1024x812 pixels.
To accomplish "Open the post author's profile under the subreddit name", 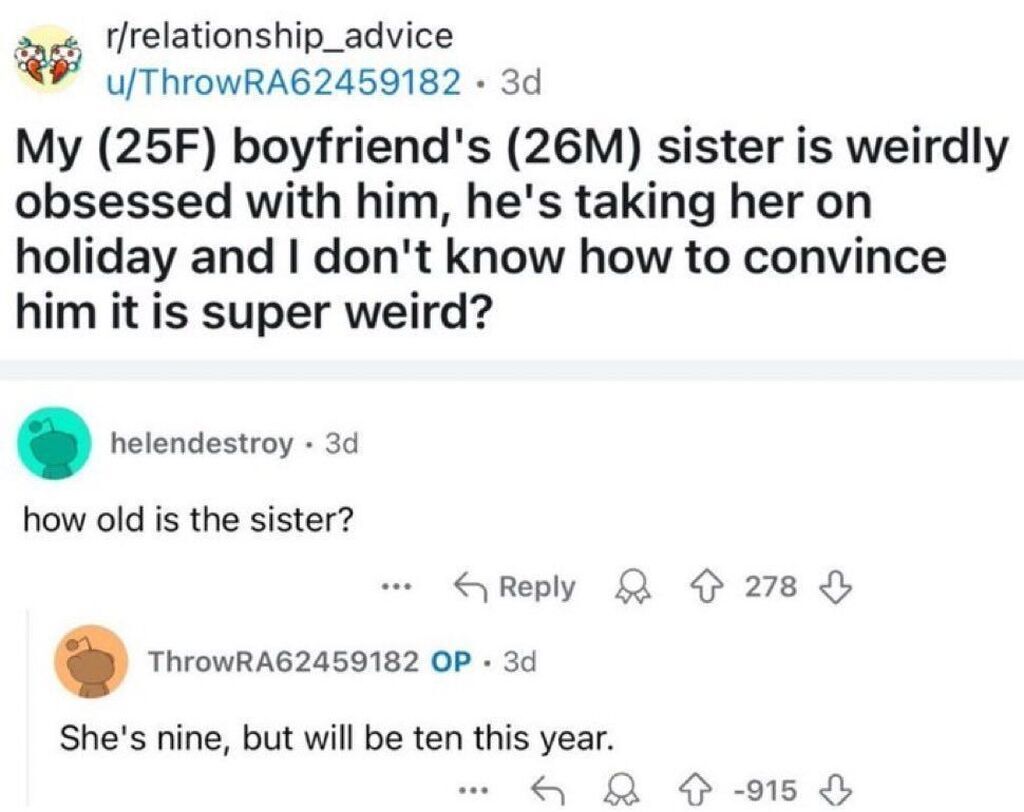I will click(x=284, y=81).
